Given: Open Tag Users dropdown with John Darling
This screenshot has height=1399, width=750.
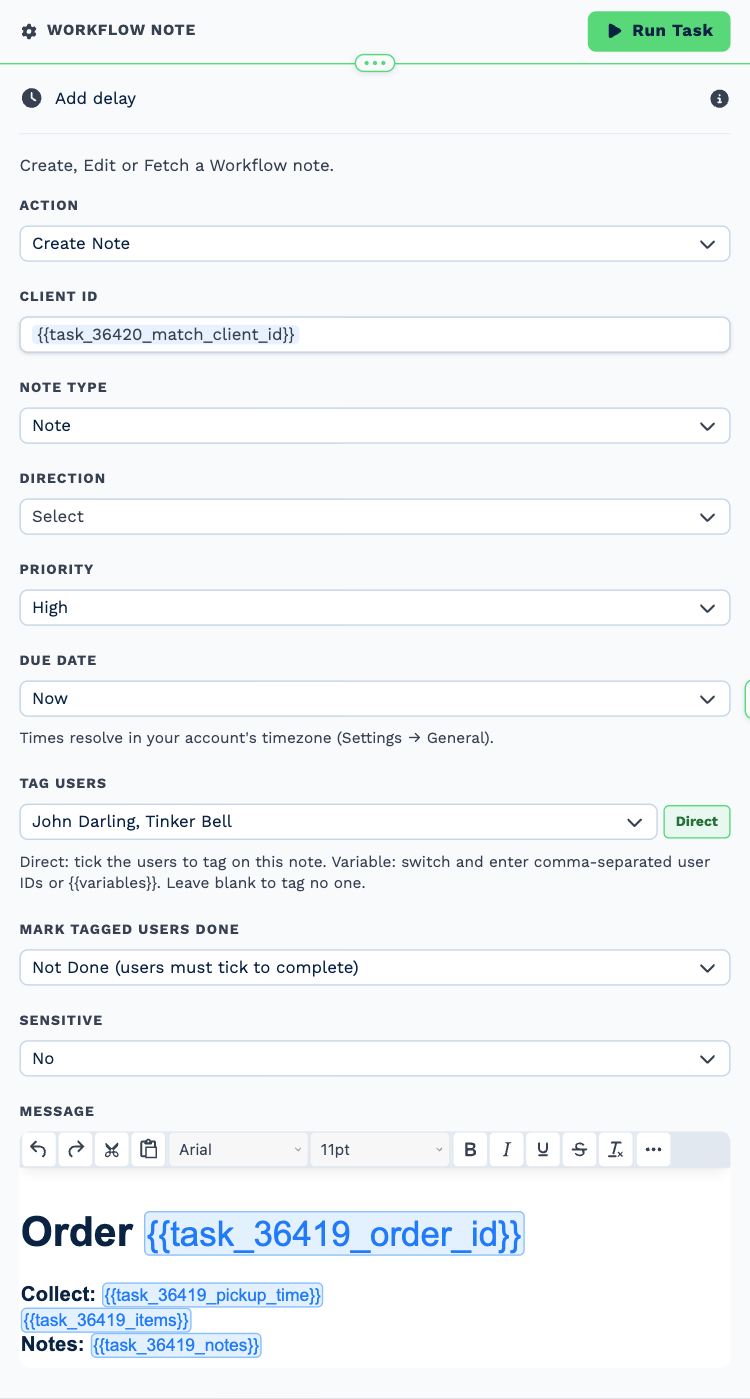Looking at the screenshot, I should coord(338,822).
